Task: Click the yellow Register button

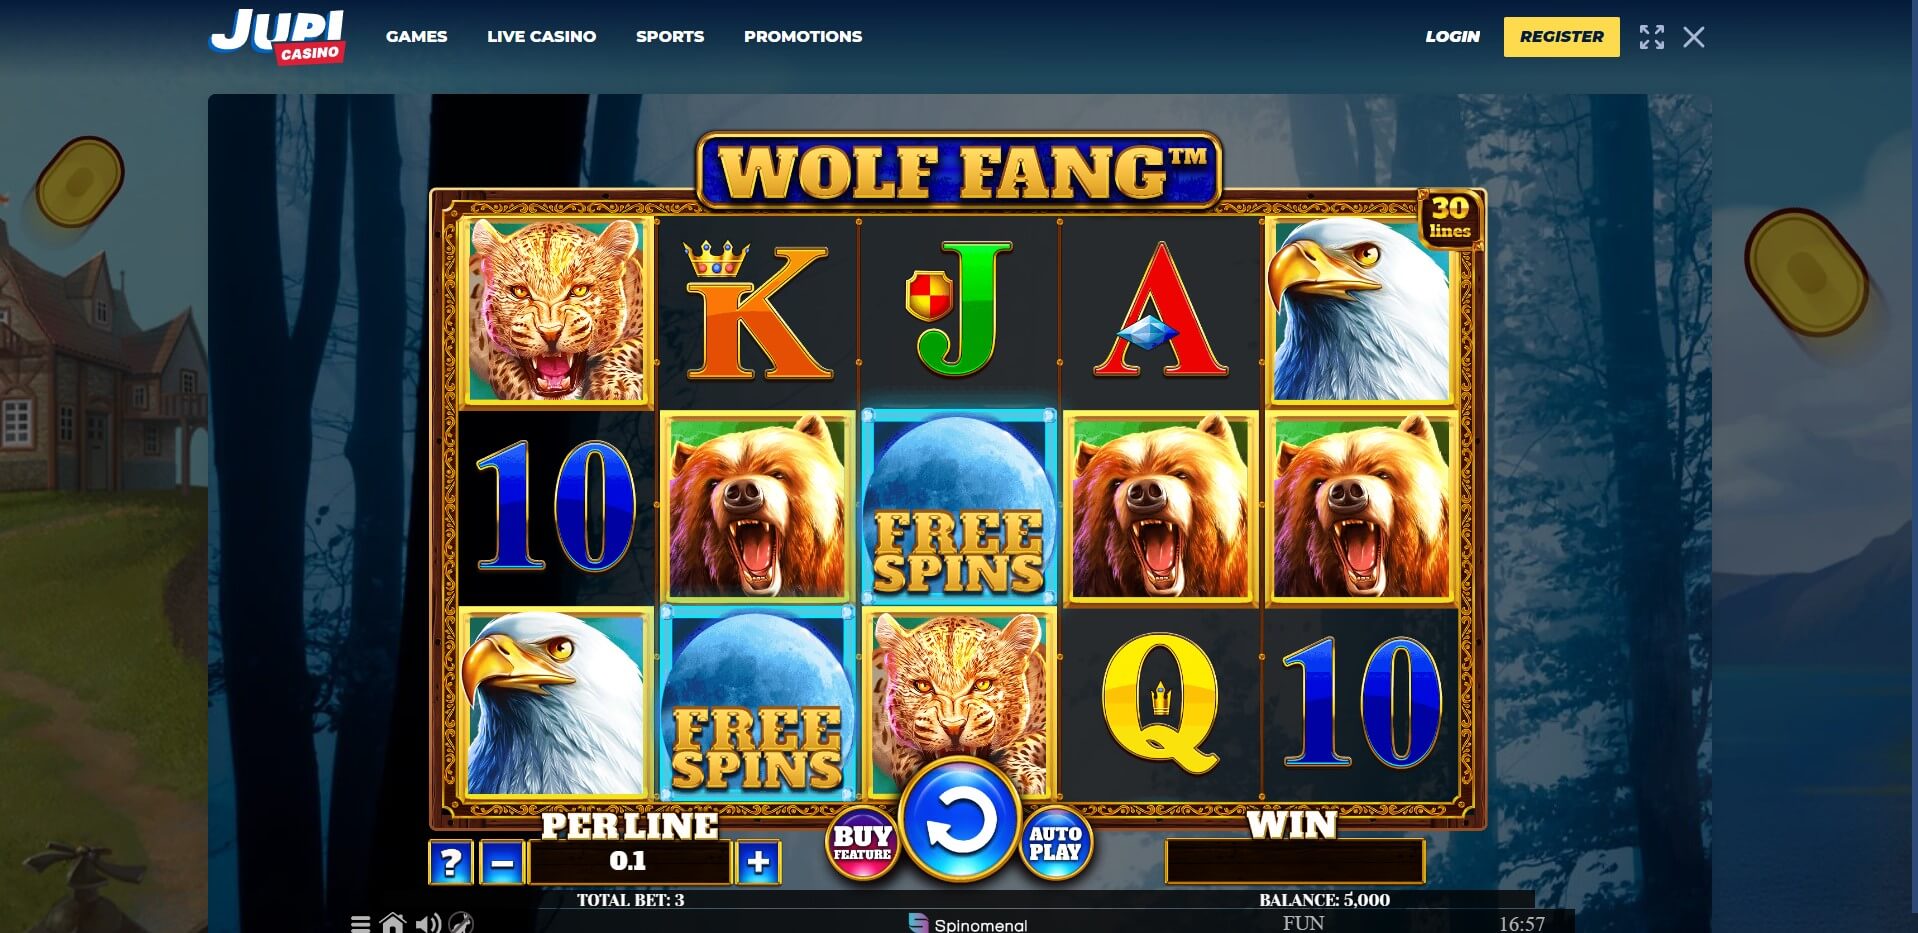Action: point(1561,37)
